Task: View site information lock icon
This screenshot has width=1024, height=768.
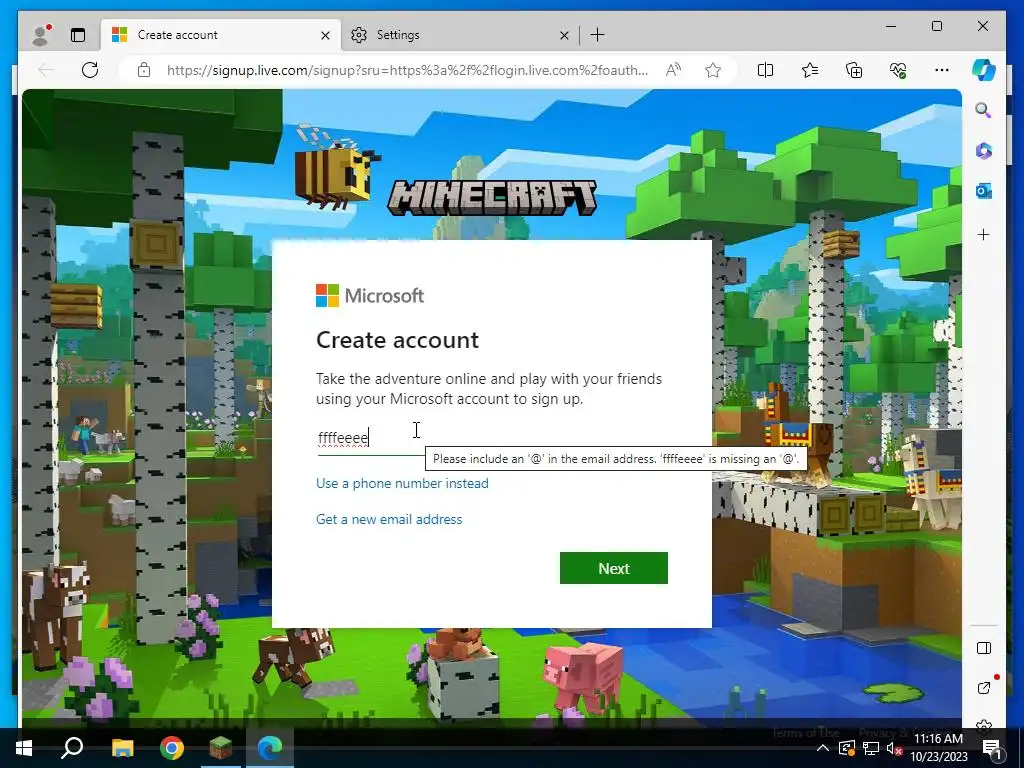Action: 144,70
